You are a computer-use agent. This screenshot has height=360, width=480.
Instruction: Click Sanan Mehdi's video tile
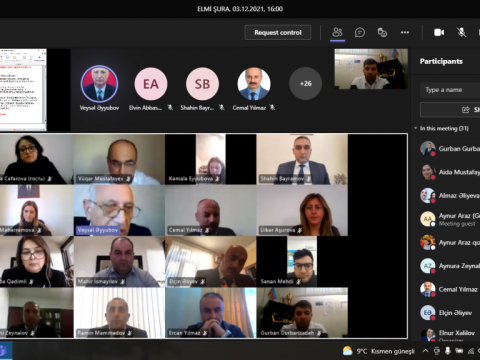tap(302, 262)
